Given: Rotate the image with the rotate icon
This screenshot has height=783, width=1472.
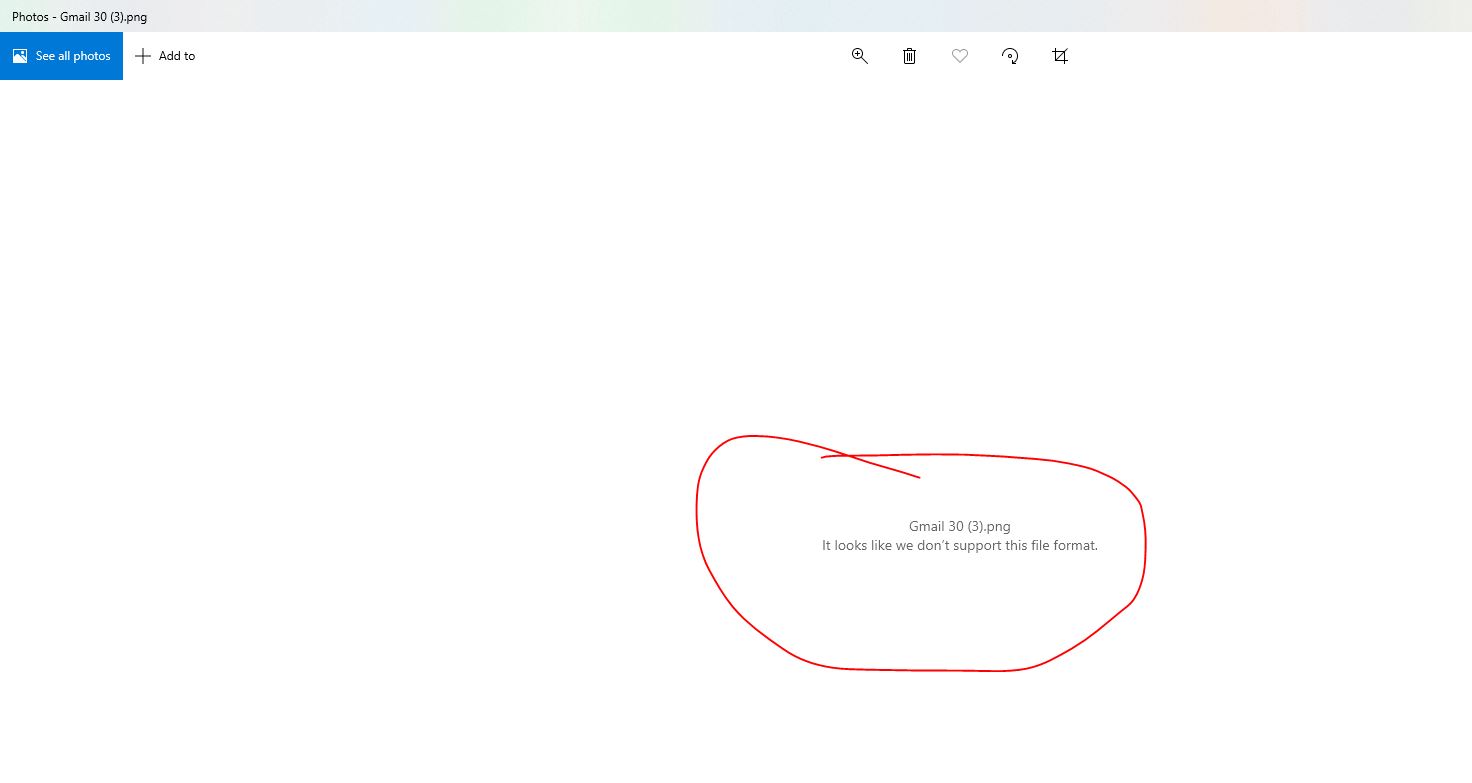Looking at the screenshot, I should 1010,56.
